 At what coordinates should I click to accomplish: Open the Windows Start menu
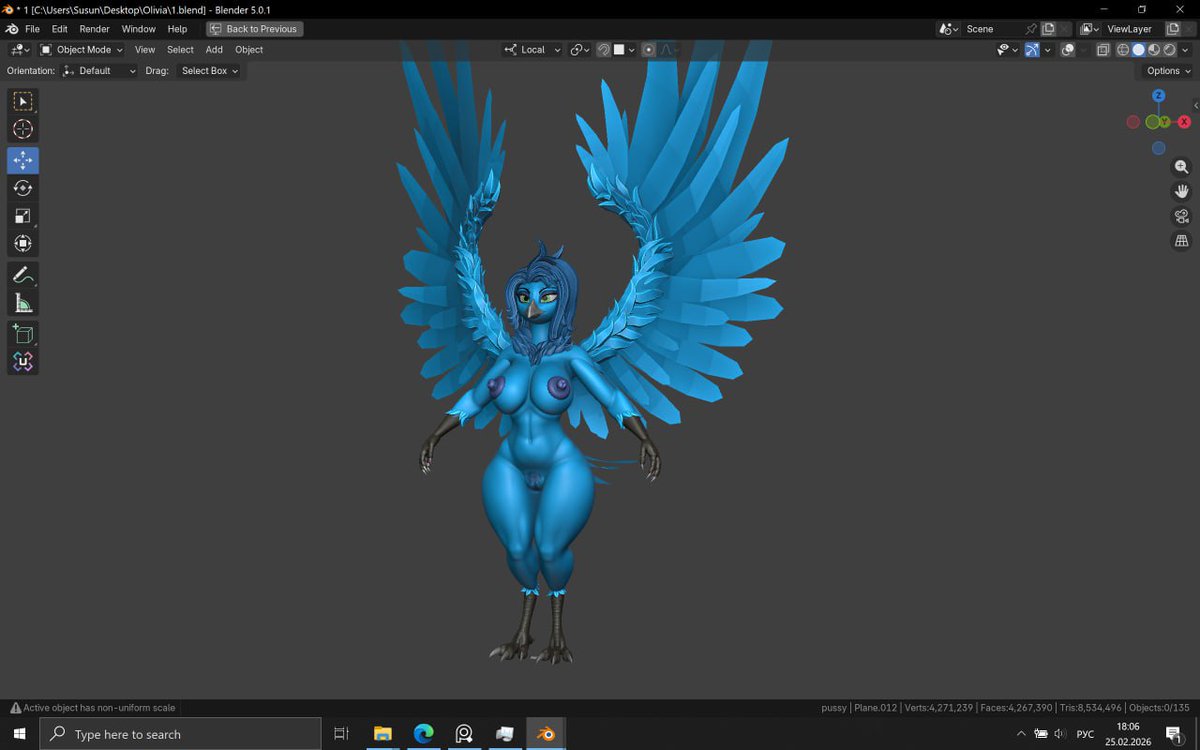(19, 734)
